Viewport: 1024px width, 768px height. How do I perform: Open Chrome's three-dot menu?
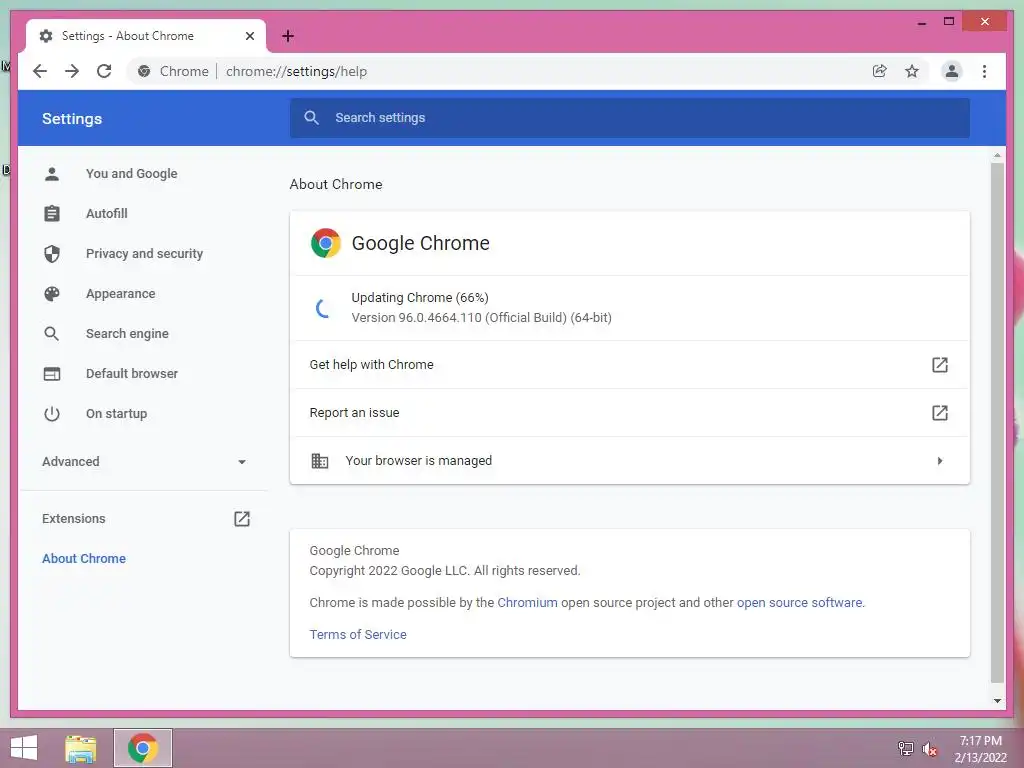point(984,71)
